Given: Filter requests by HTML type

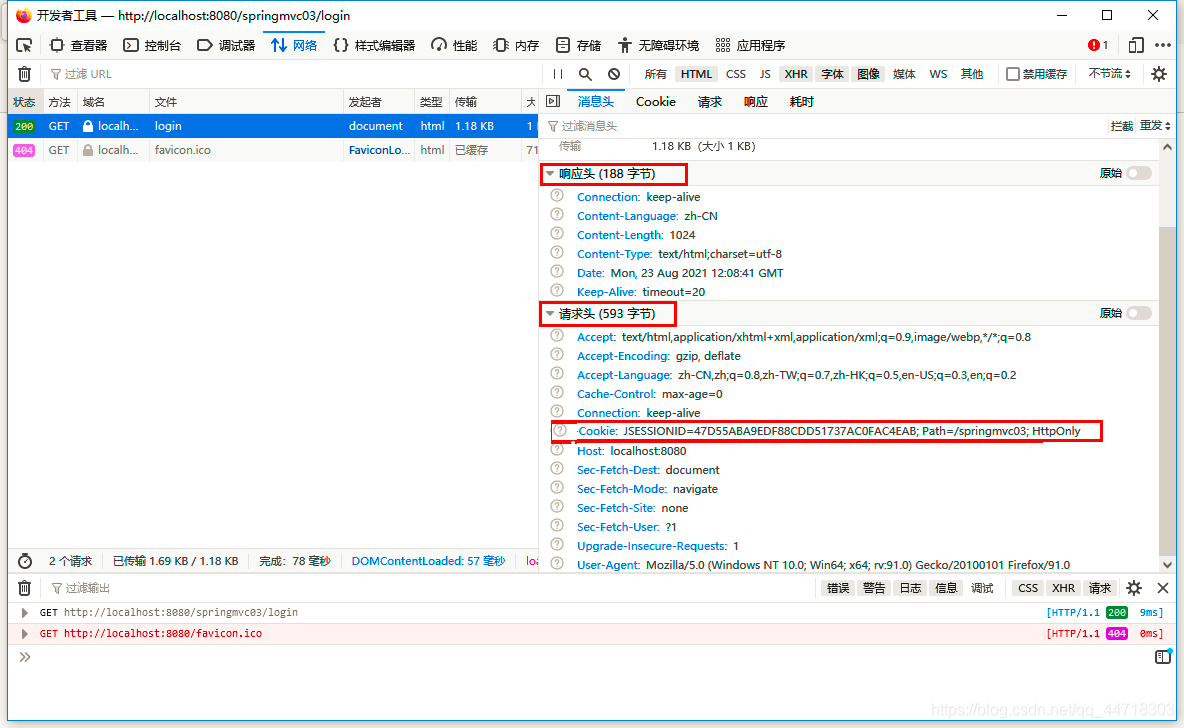Looking at the screenshot, I should [696, 73].
